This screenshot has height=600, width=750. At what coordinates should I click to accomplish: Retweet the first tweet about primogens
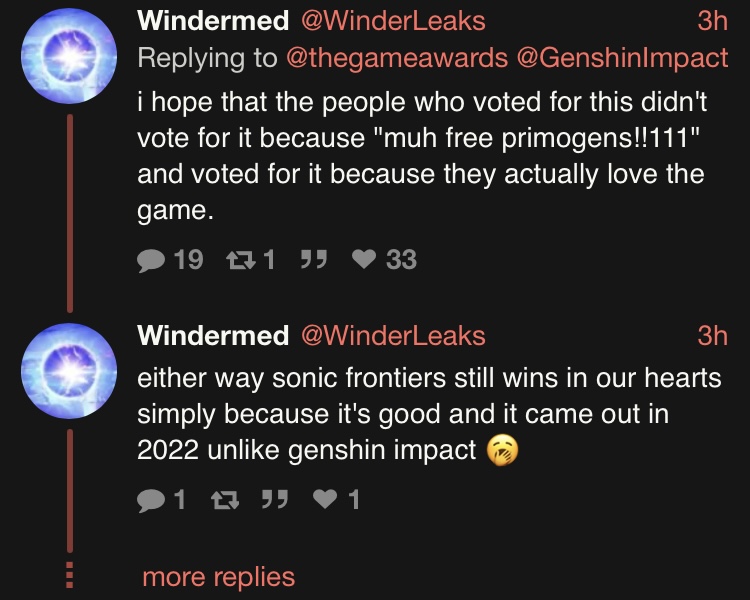(241, 261)
